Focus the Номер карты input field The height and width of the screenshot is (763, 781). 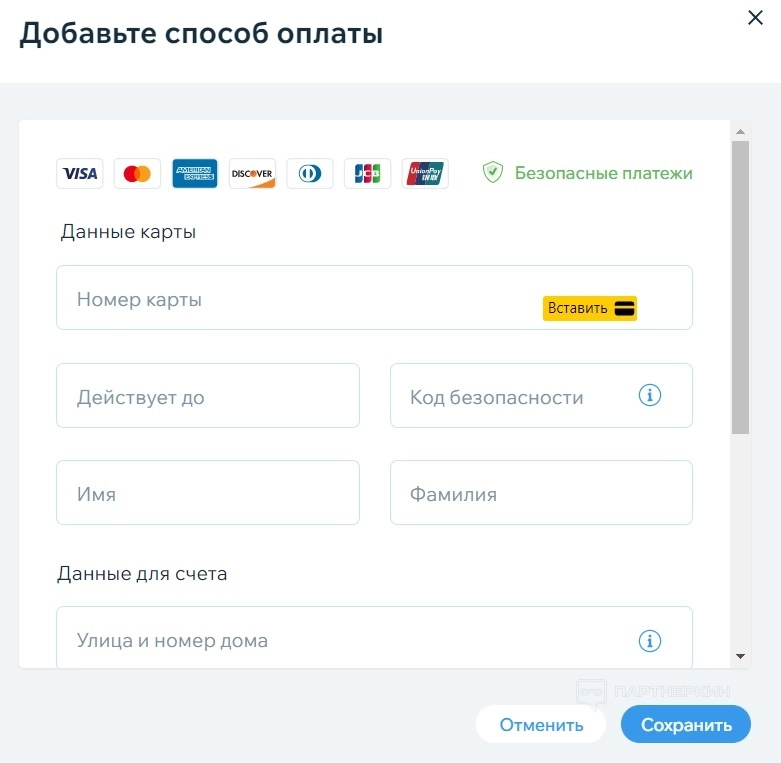(300, 298)
